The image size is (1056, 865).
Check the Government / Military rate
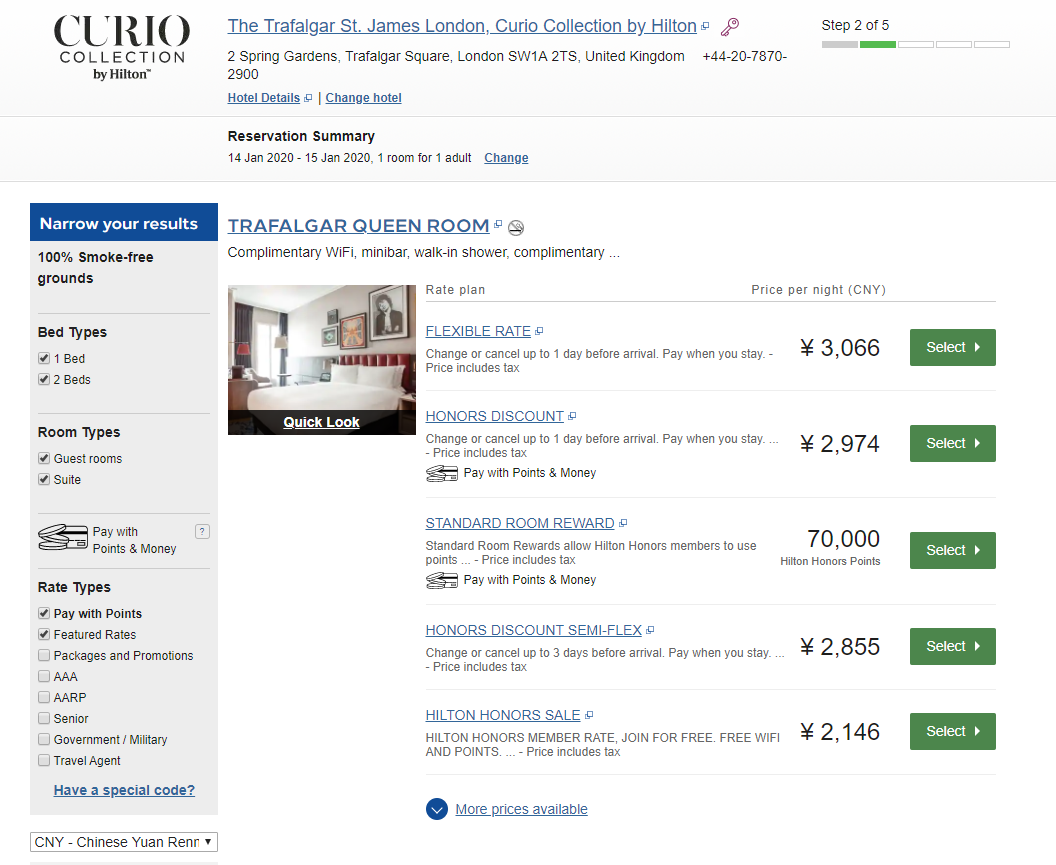[44, 739]
